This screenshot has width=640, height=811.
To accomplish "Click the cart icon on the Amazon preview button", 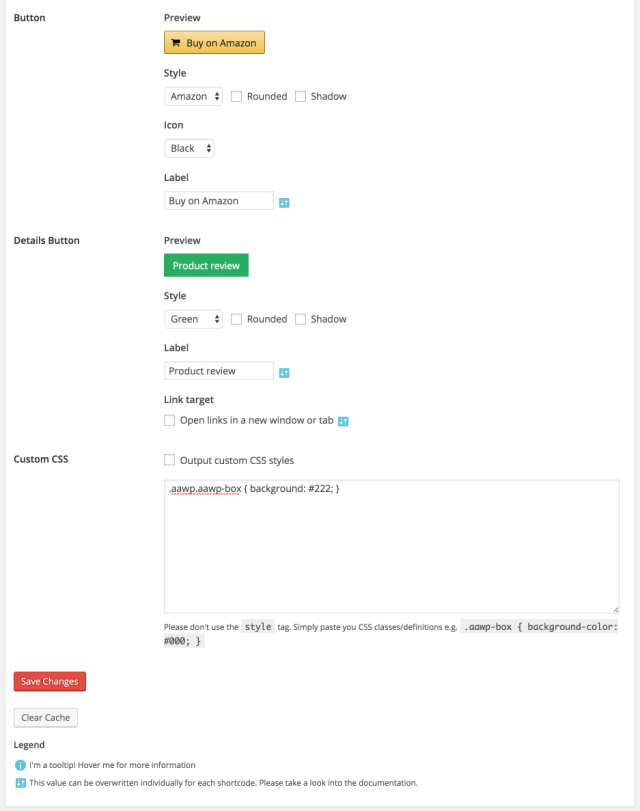I will [x=176, y=43].
